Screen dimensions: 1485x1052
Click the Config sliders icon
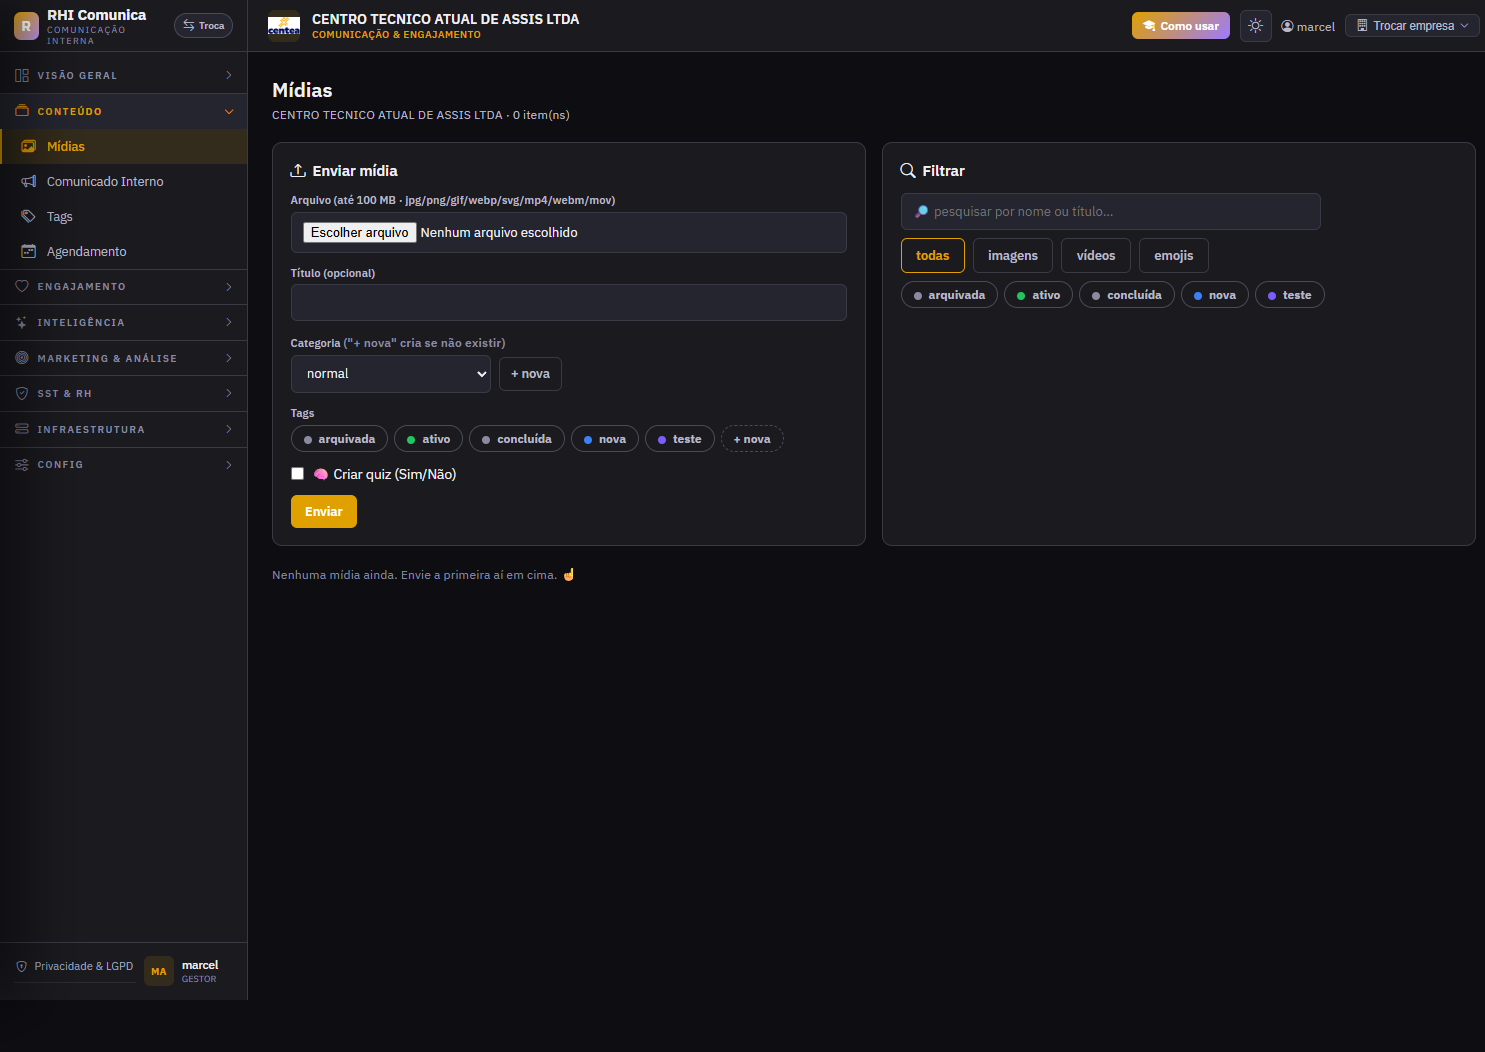22,464
